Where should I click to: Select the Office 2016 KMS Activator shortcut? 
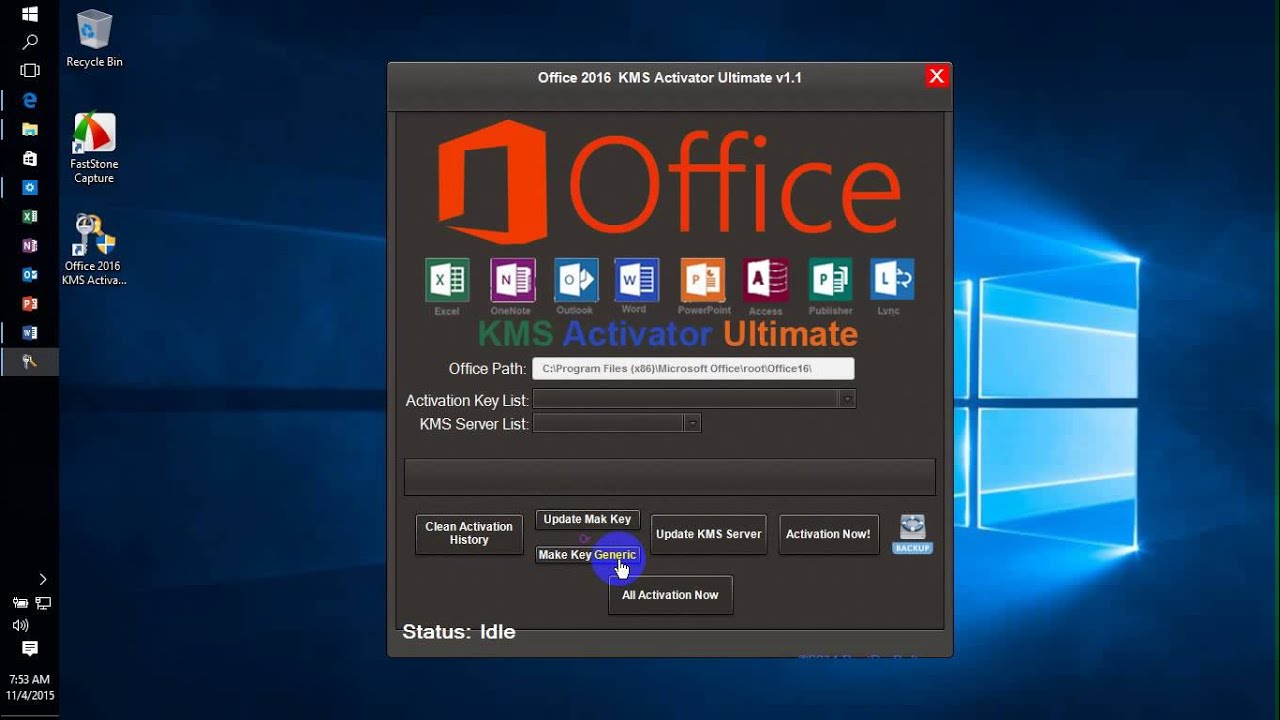point(94,250)
